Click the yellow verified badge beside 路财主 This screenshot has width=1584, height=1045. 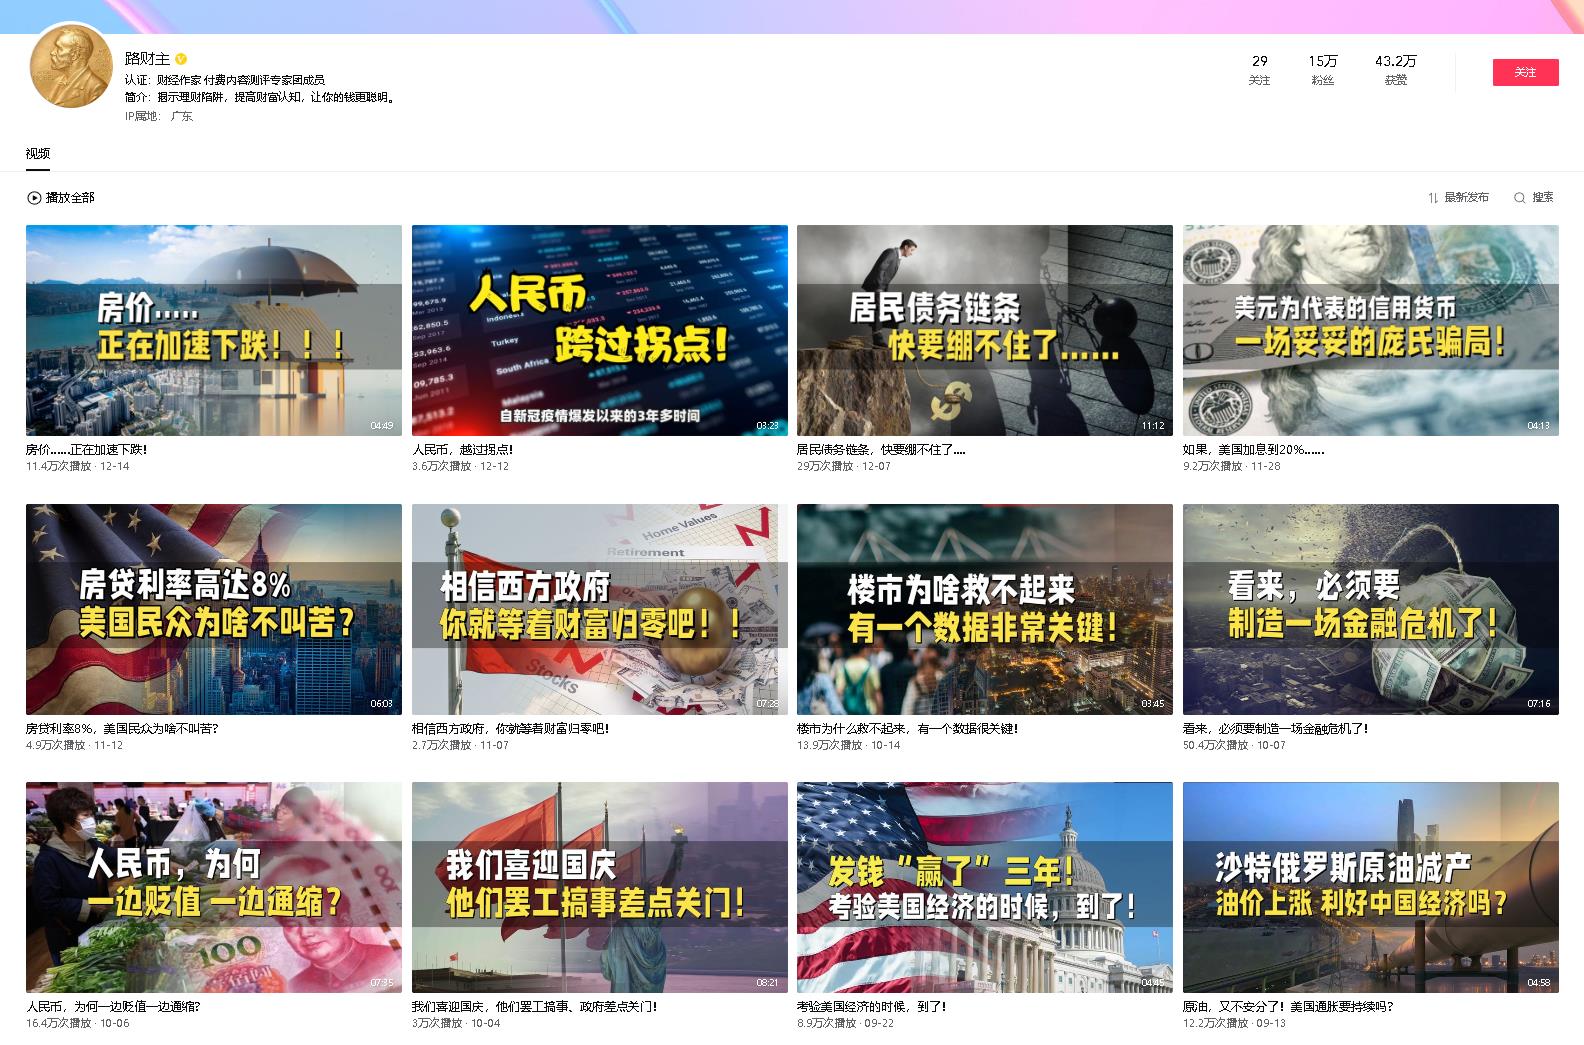pyautogui.click(x=182, y=59)
